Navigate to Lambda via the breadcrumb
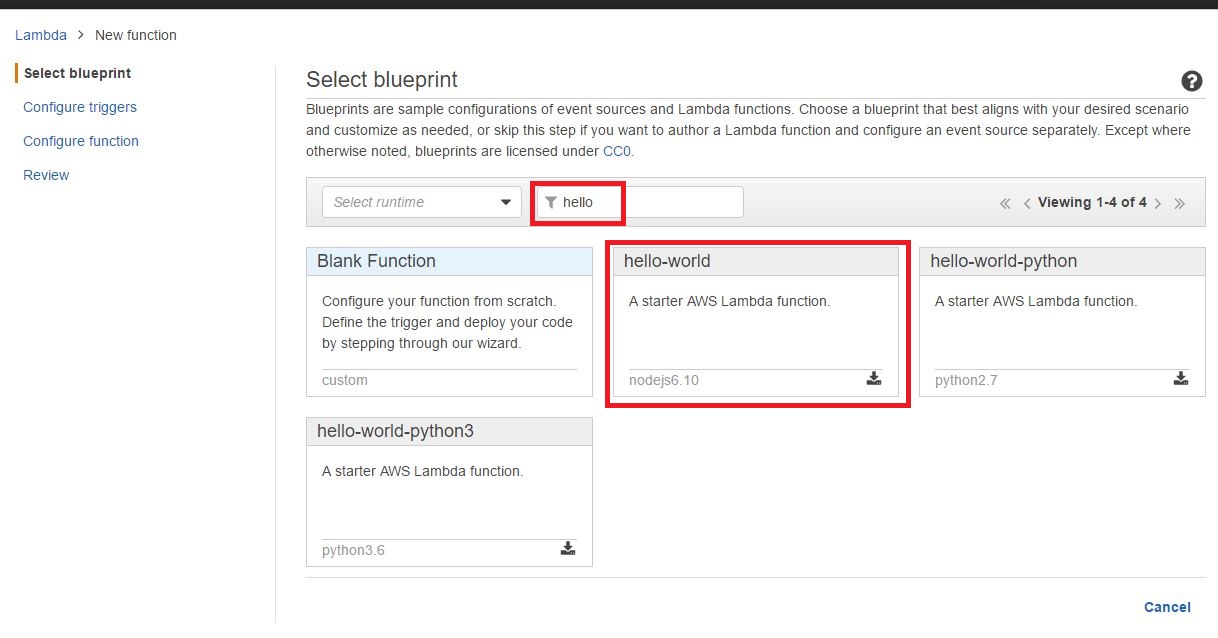1218x638 pixels. pyautogui.click(x=41, y=34)
